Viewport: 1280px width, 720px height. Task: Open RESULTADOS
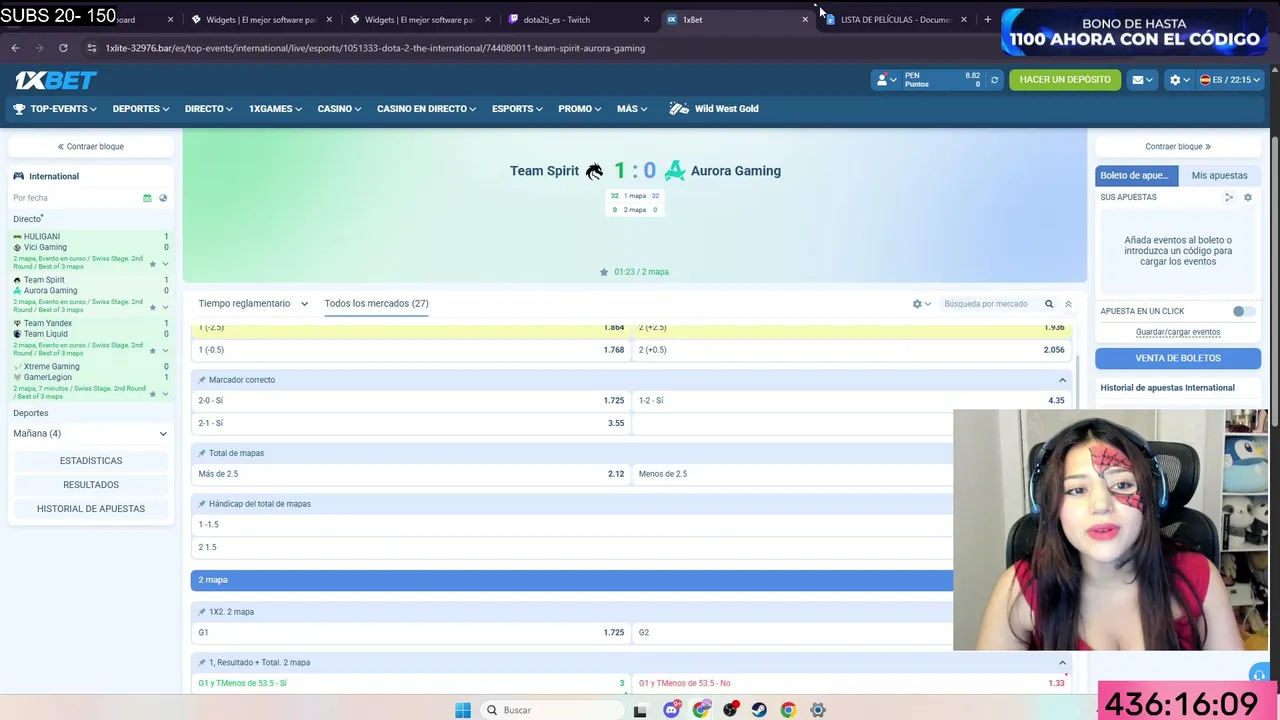tap(90, 485)
